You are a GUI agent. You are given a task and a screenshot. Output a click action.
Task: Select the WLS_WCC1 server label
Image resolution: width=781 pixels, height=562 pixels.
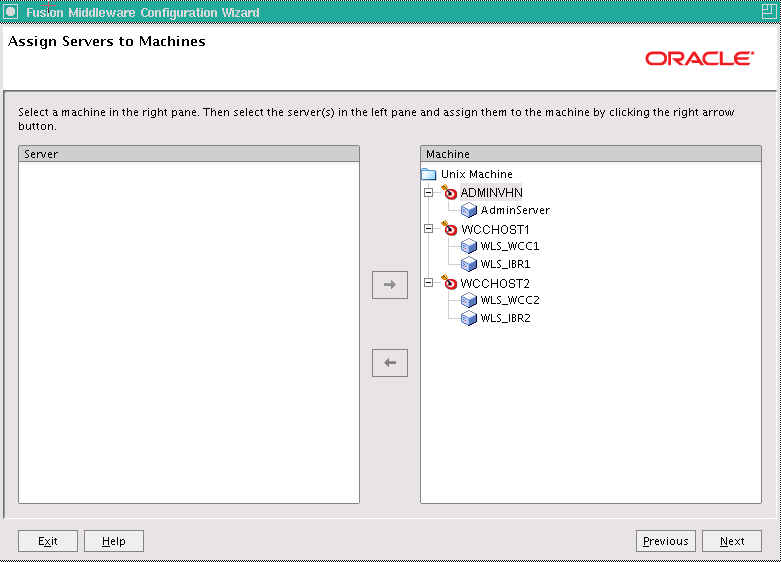click(x=510, y=246)
